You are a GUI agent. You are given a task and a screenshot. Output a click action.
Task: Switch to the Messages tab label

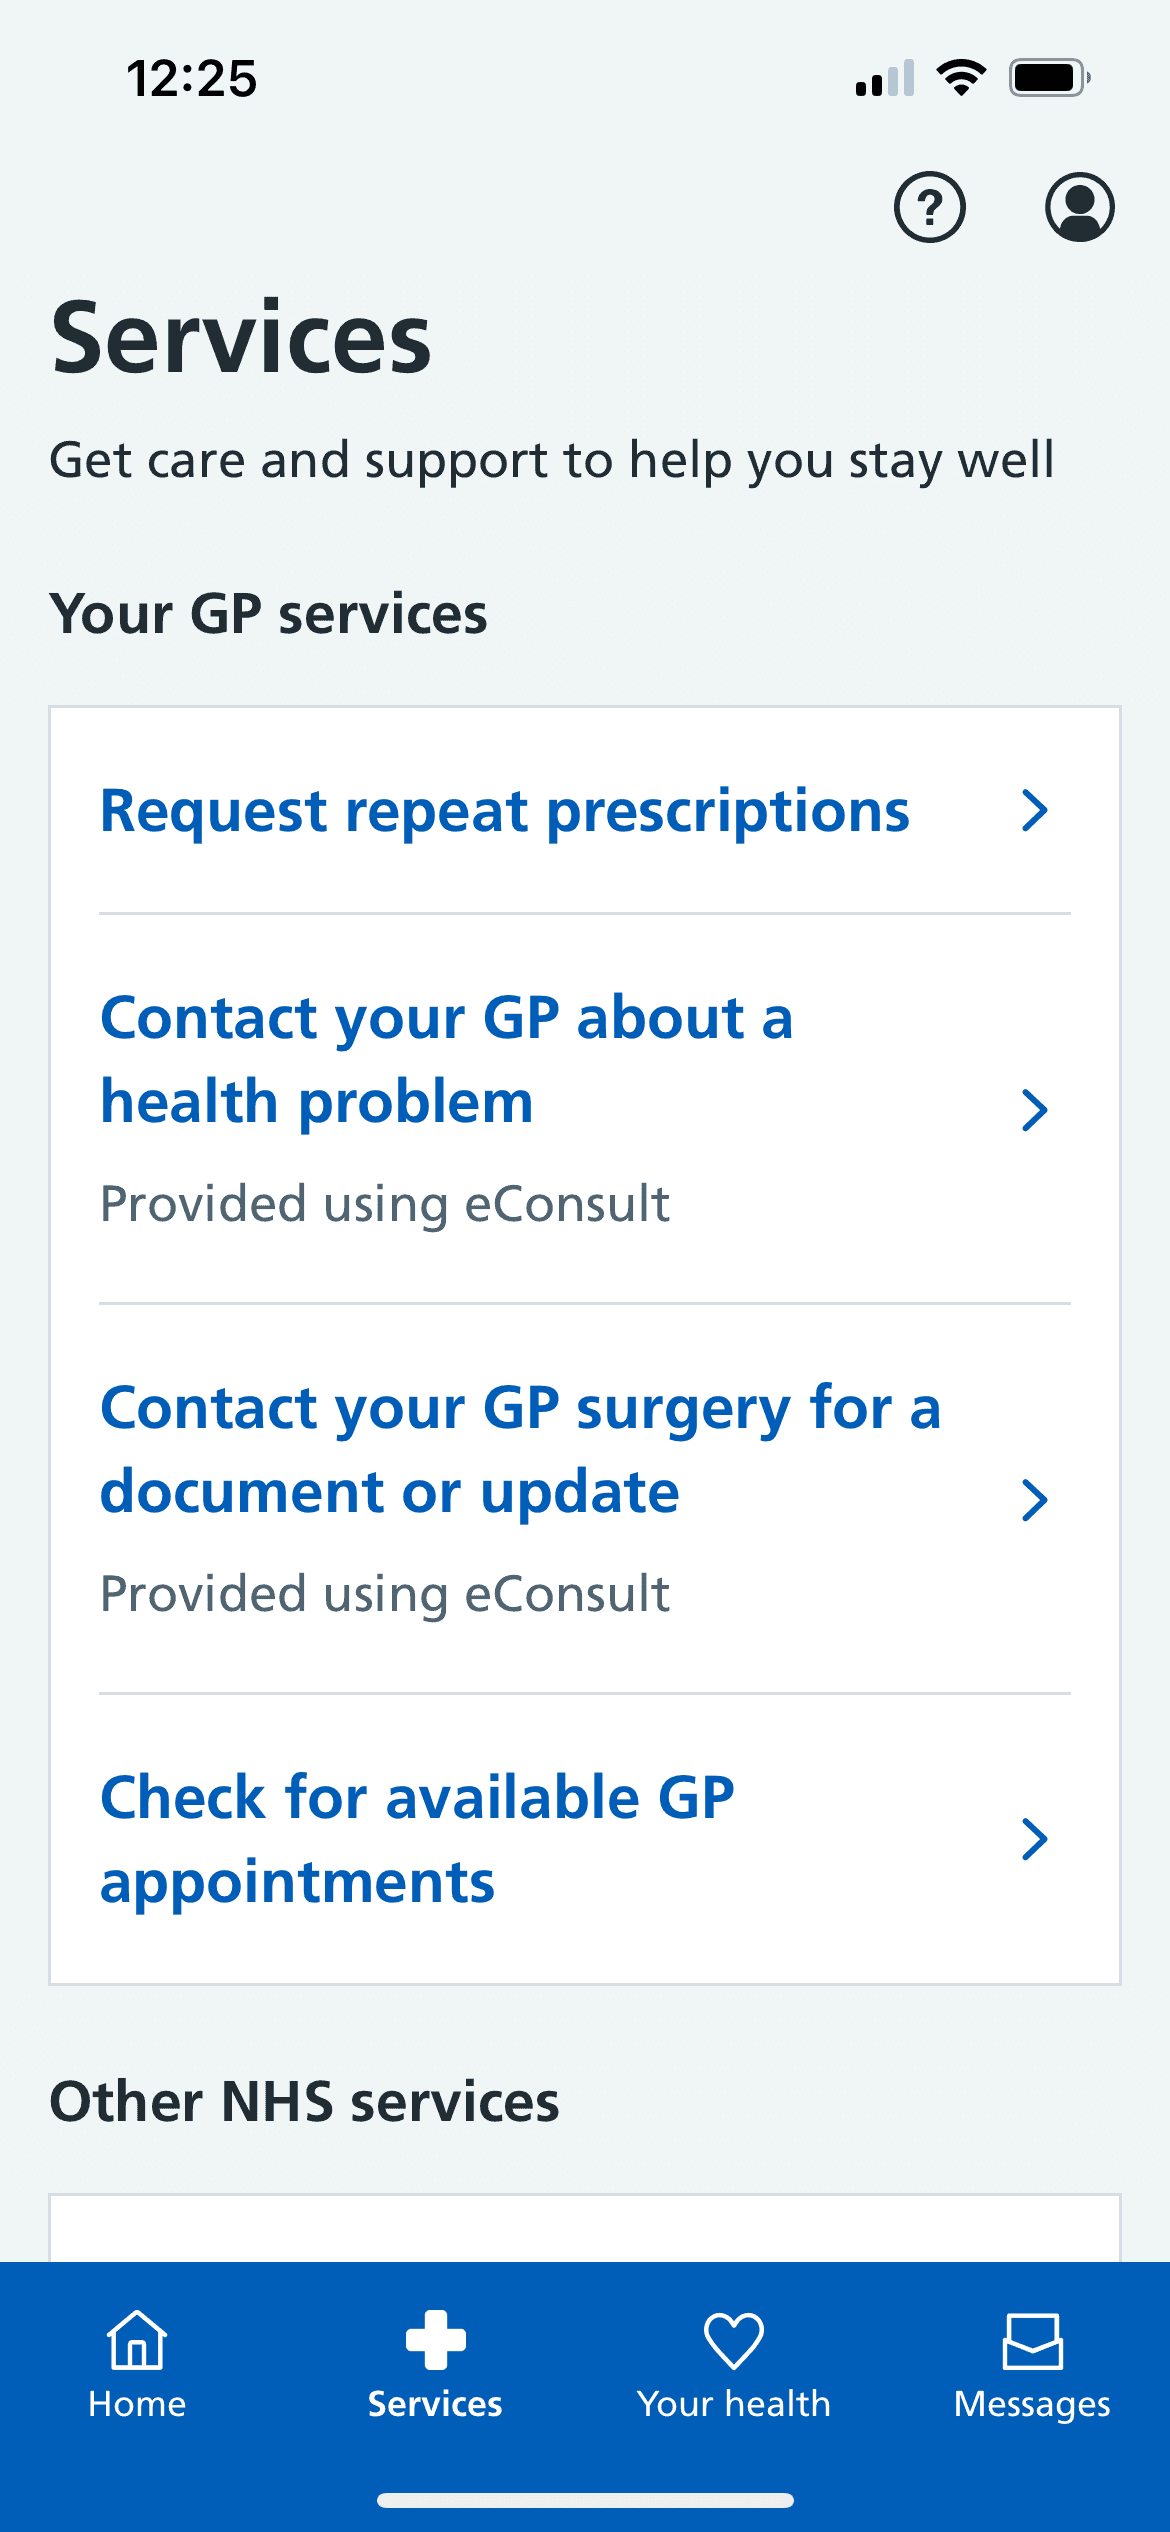(x=1032, y=2405)
